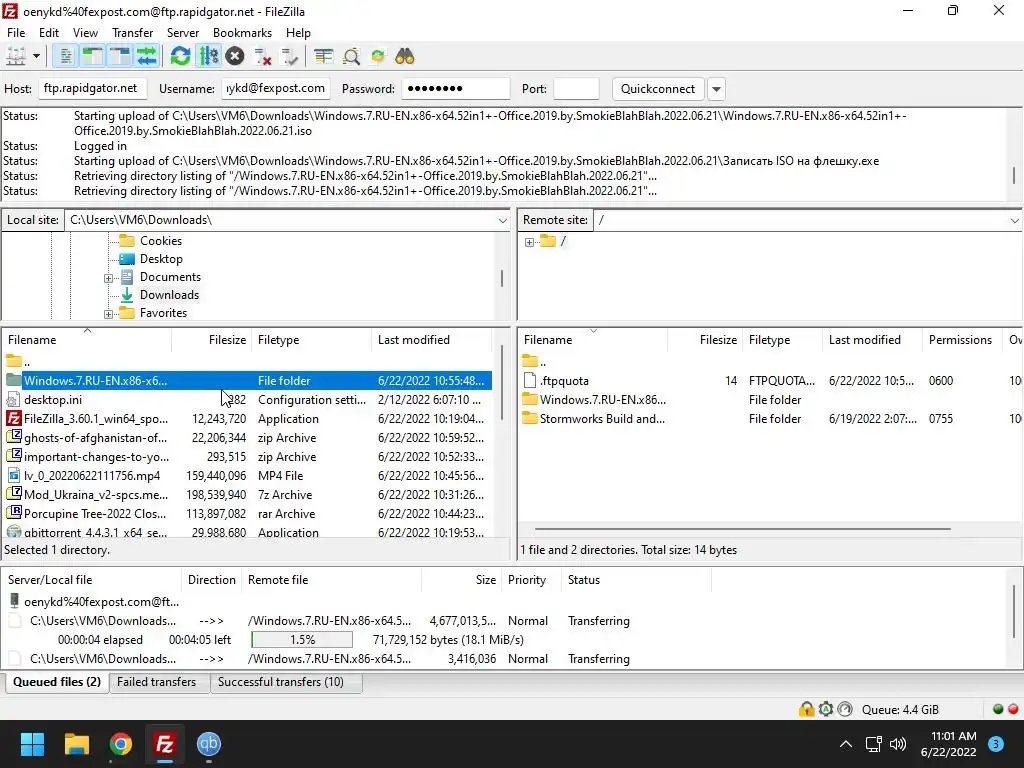Expand the remote root folder
This screenshot has width=1024, height=768.
(530, 242)
